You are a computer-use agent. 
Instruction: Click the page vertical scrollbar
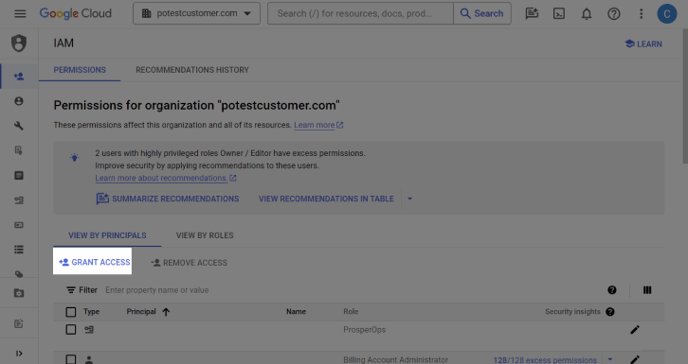tap(684, 96)
